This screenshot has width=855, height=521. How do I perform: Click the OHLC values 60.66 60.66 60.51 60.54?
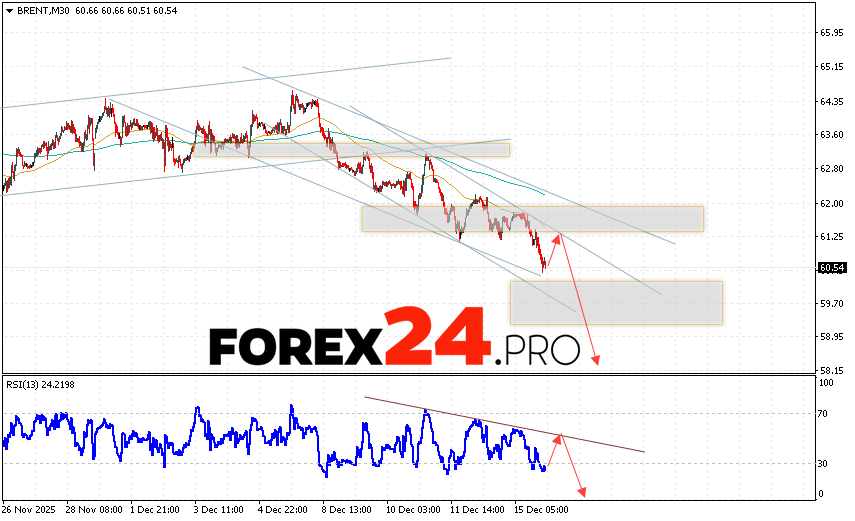pos(126,11)
